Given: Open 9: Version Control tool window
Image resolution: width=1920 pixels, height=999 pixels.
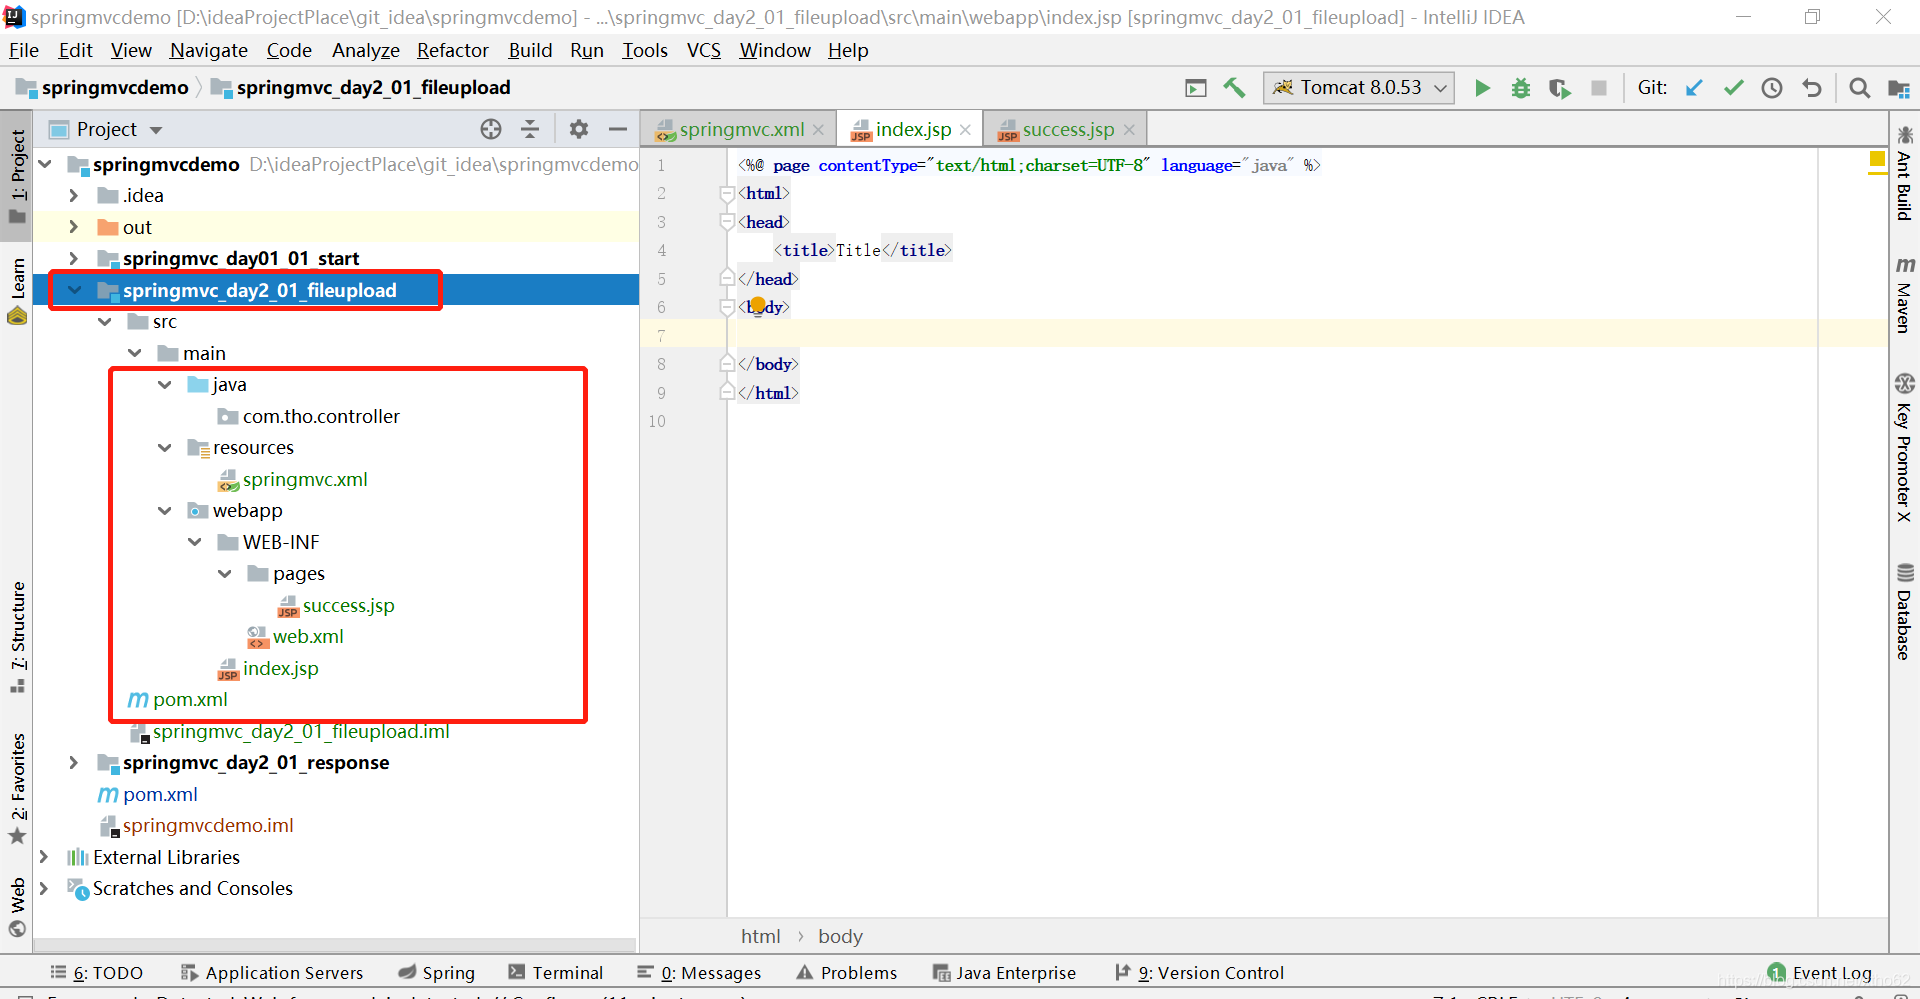Looking at the screenshot, I should pyautogui.click(x=1199, y=972).
